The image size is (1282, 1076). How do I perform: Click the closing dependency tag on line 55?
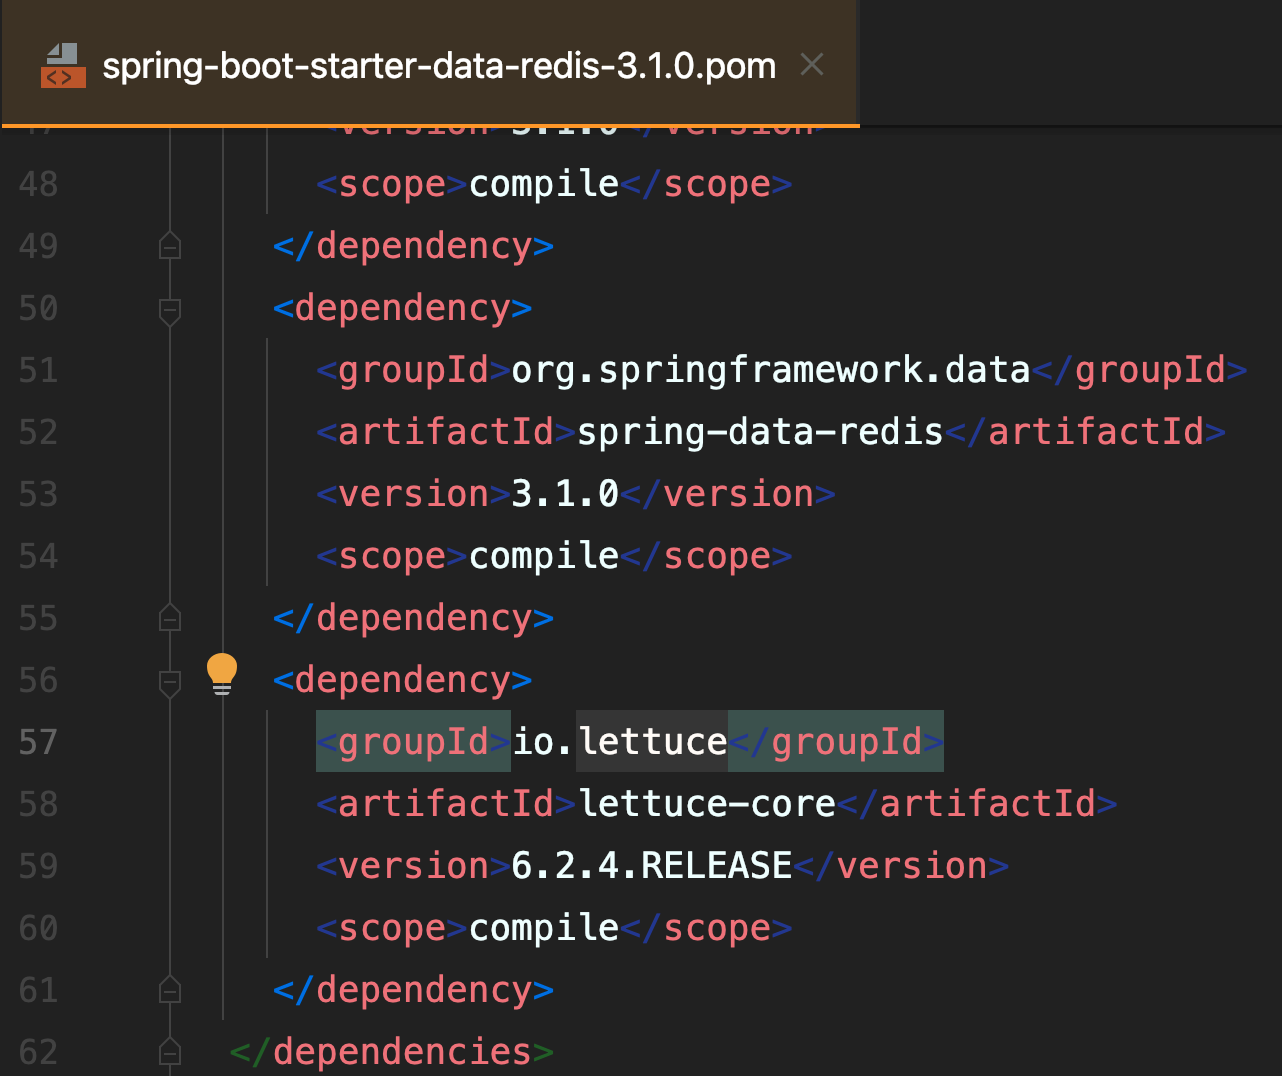coord(413,618)
